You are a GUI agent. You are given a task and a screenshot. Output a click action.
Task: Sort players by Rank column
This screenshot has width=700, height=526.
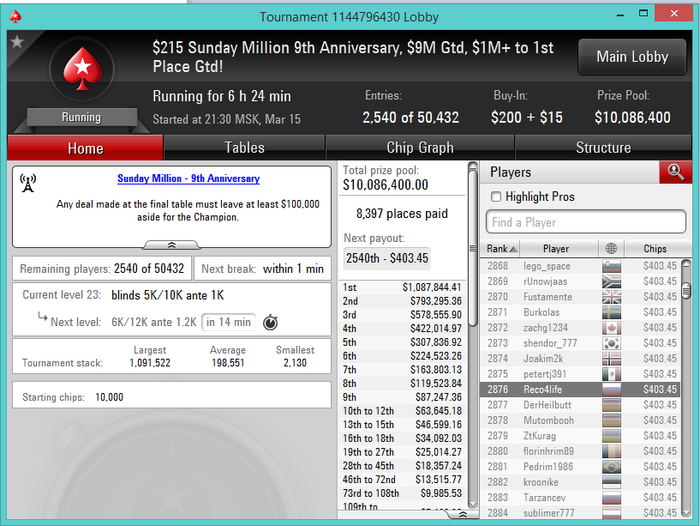500,248
